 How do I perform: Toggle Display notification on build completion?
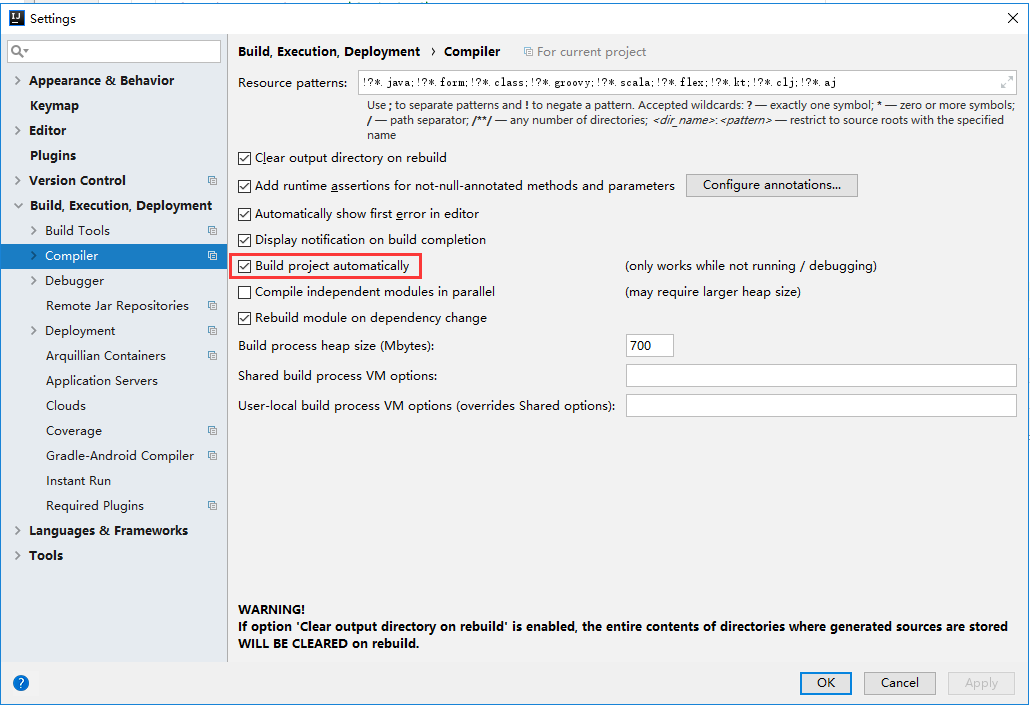coord(244,240)
